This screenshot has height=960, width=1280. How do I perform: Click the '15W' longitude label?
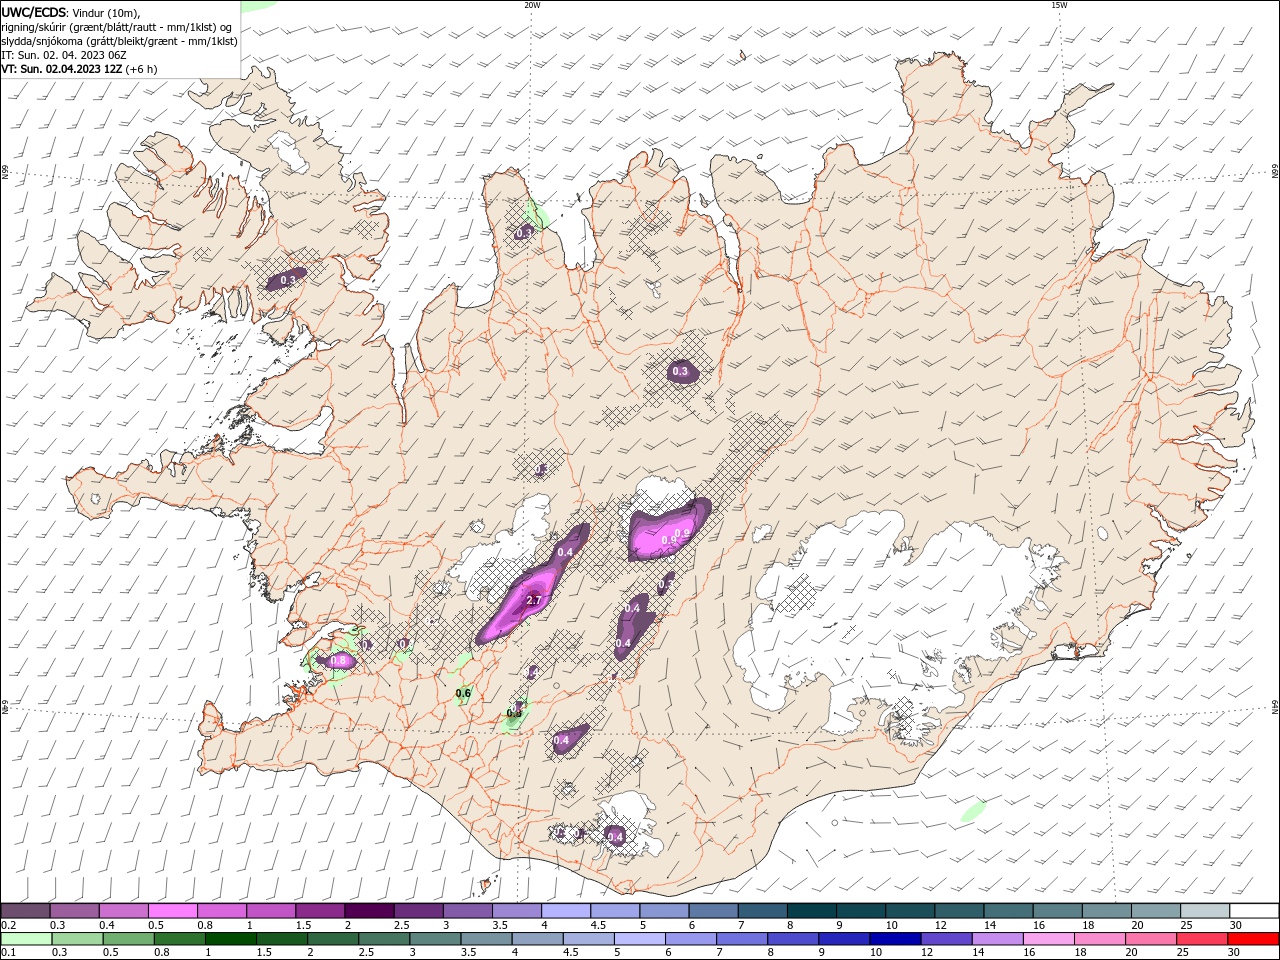click(x=1060, y=5)
